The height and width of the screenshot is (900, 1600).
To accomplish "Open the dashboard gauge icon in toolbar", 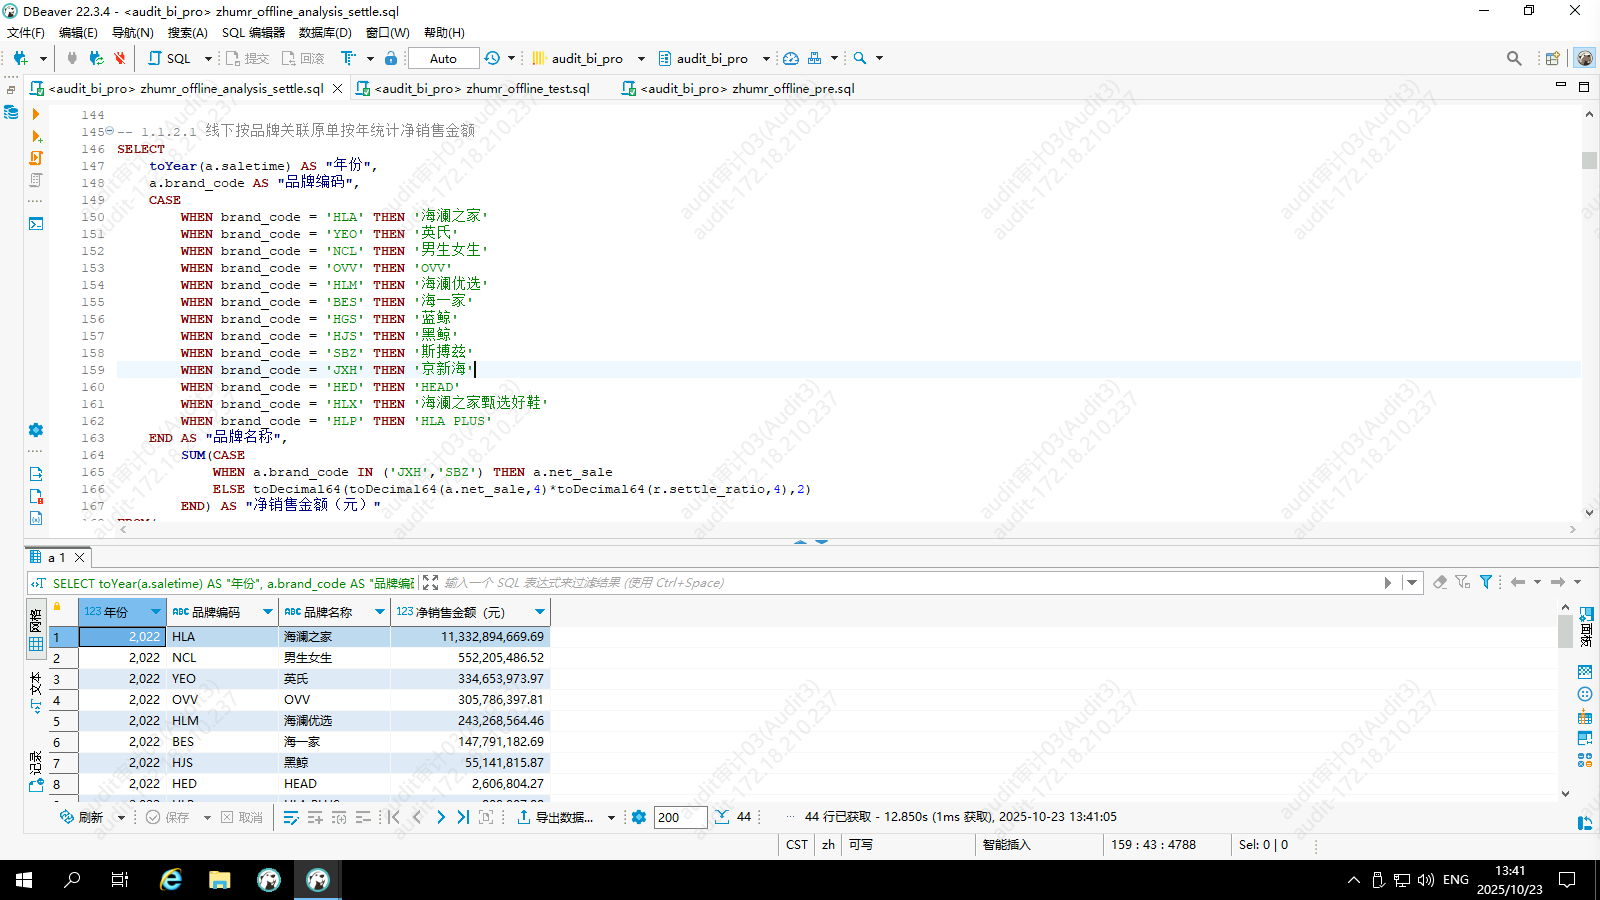I will pyautogui.click(x=791, y=58).
